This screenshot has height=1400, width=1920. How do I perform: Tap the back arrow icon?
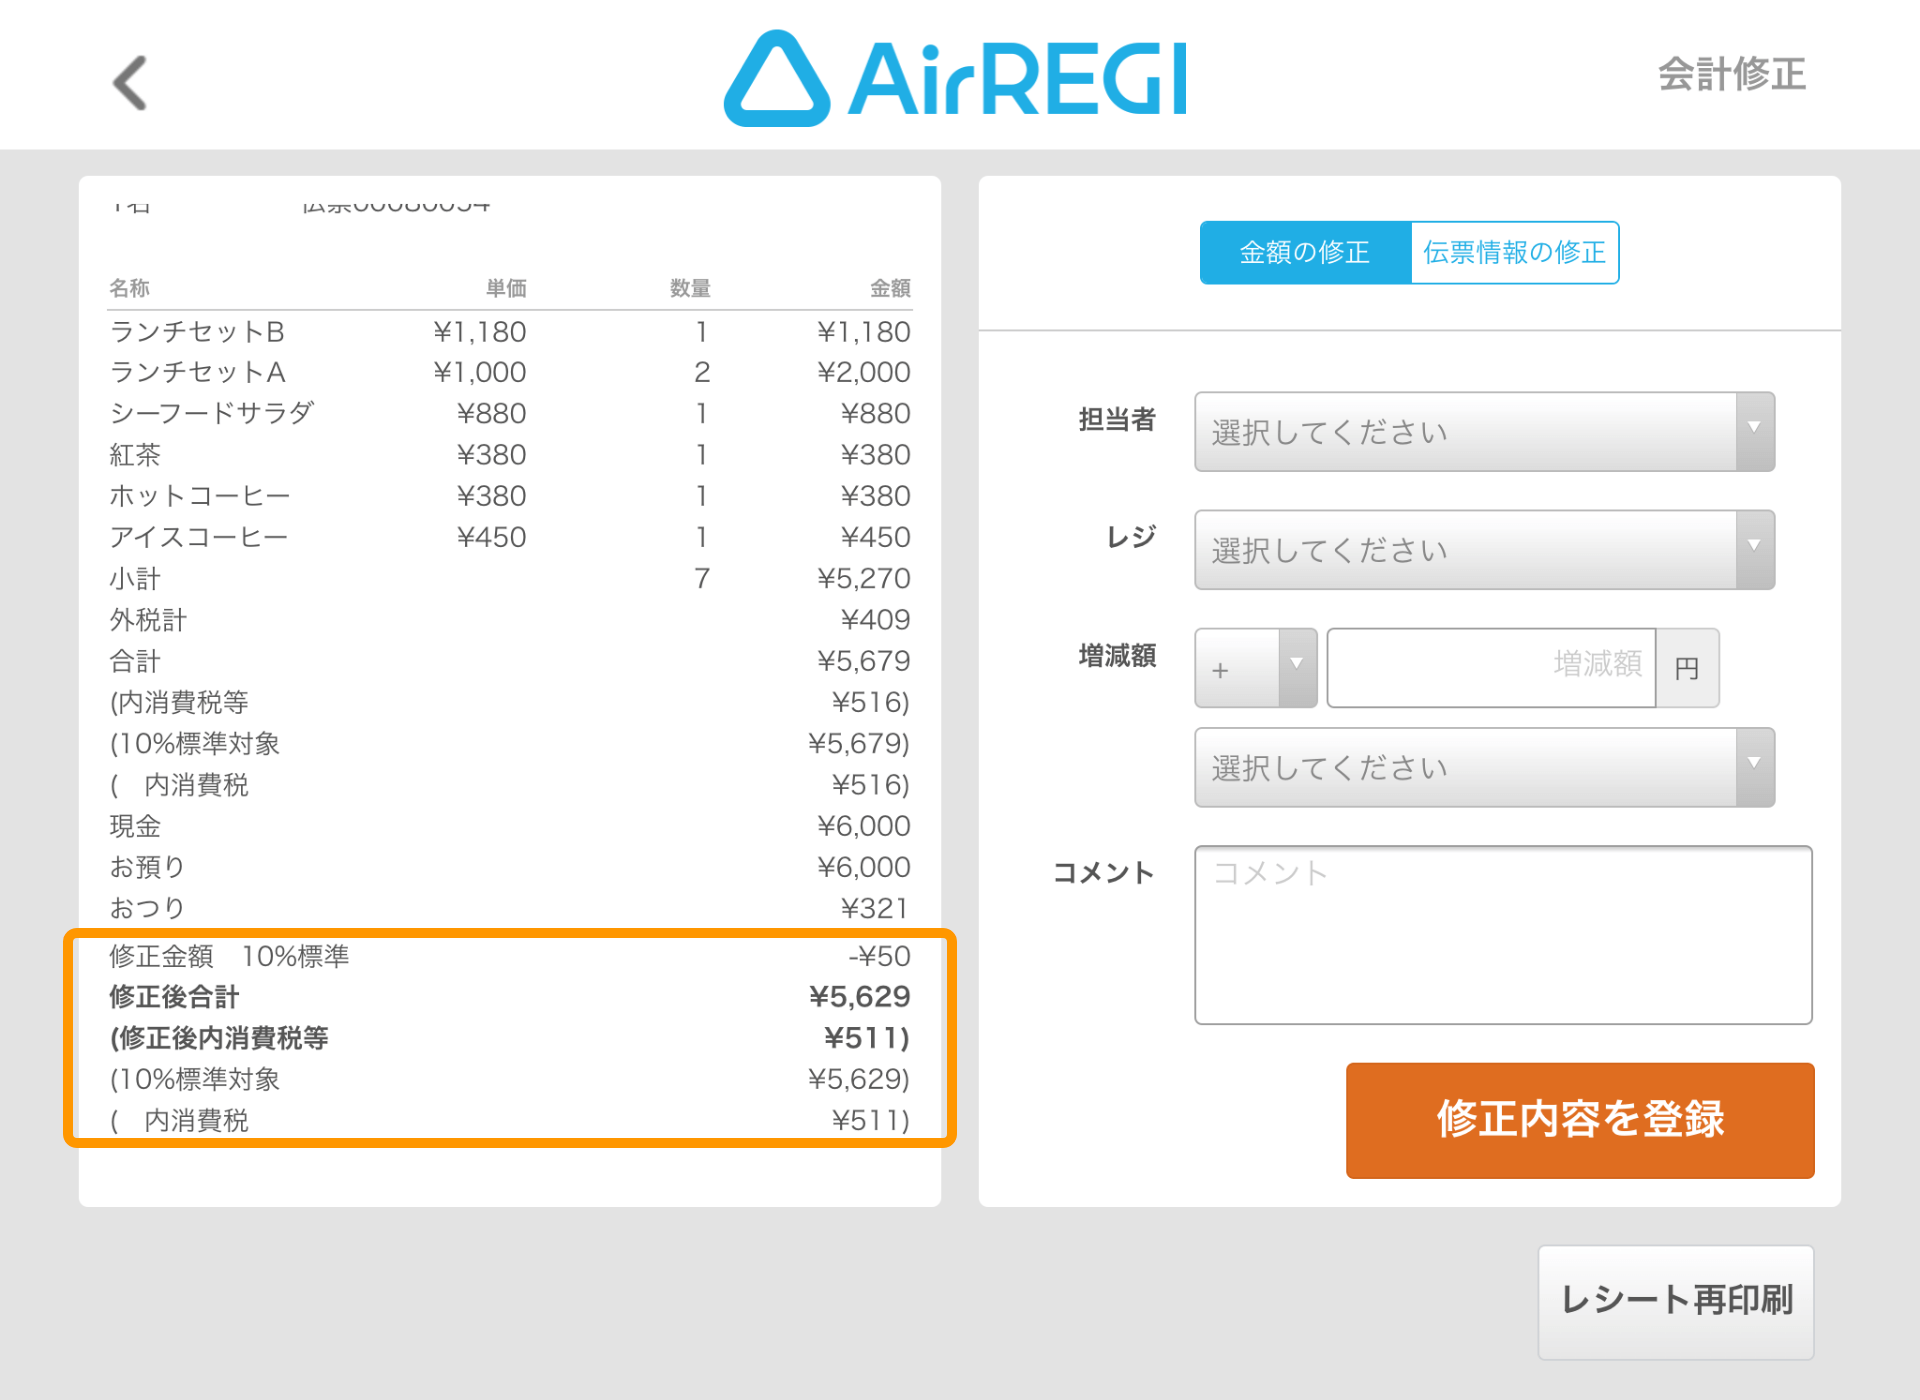tap(131, 83)
